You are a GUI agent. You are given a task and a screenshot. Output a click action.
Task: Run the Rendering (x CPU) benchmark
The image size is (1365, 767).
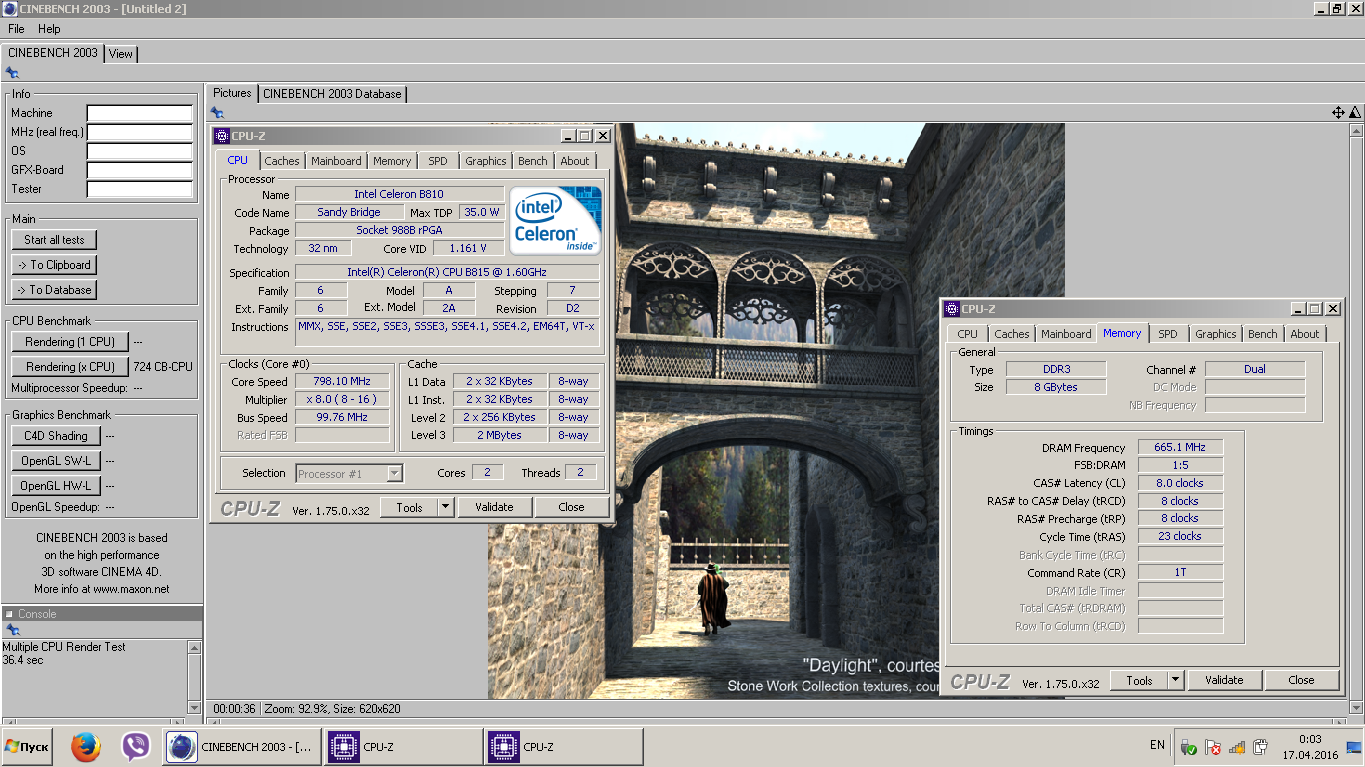[70, 367]
